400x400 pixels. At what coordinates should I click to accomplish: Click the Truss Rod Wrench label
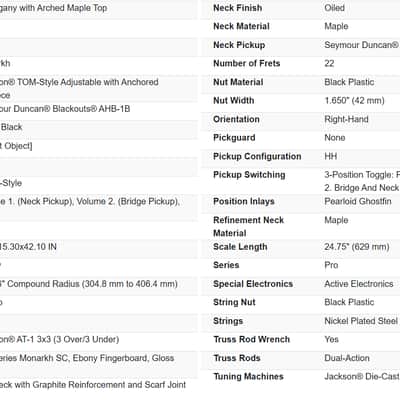252,339
